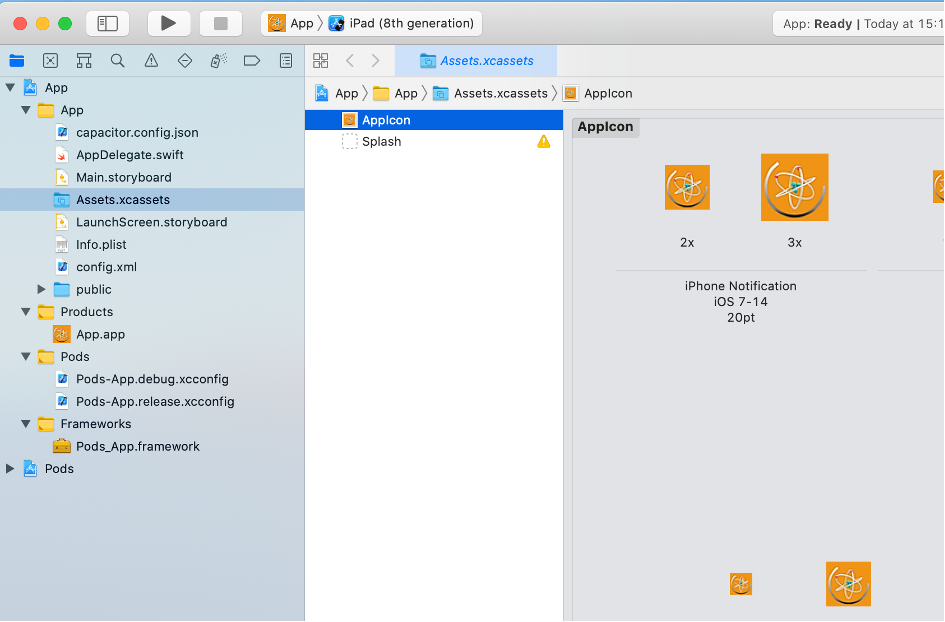Click Assets.xcassets in the jump bar
This screenshot has width=945, height=622.
click(491, 93)
